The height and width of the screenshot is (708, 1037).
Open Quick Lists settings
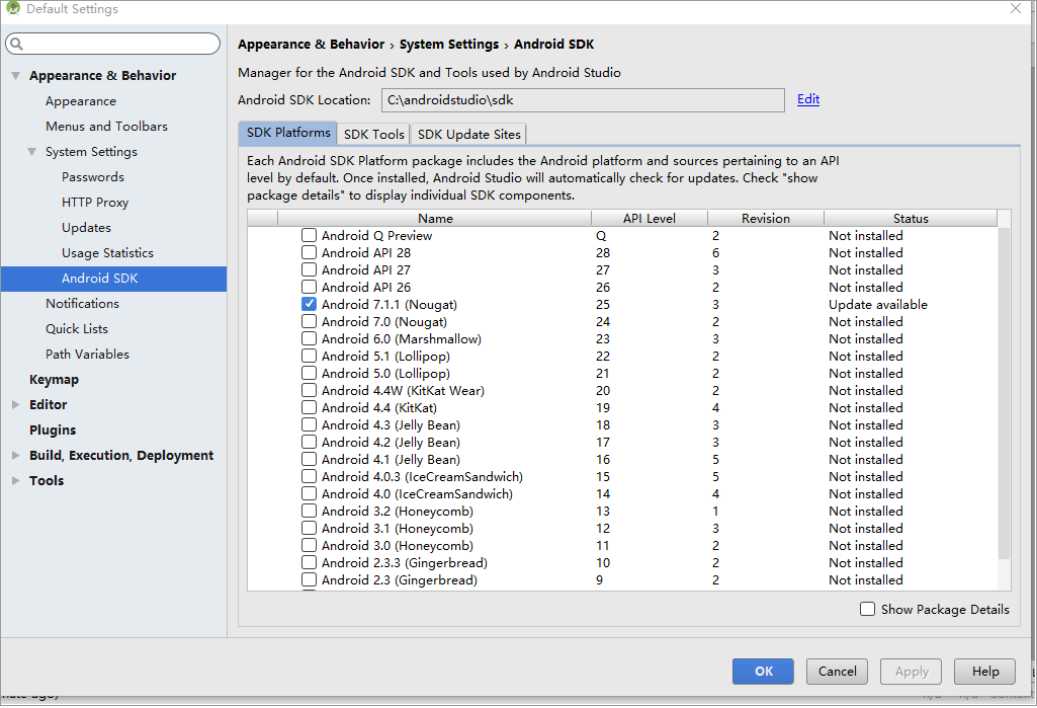[x=76, y=329]
